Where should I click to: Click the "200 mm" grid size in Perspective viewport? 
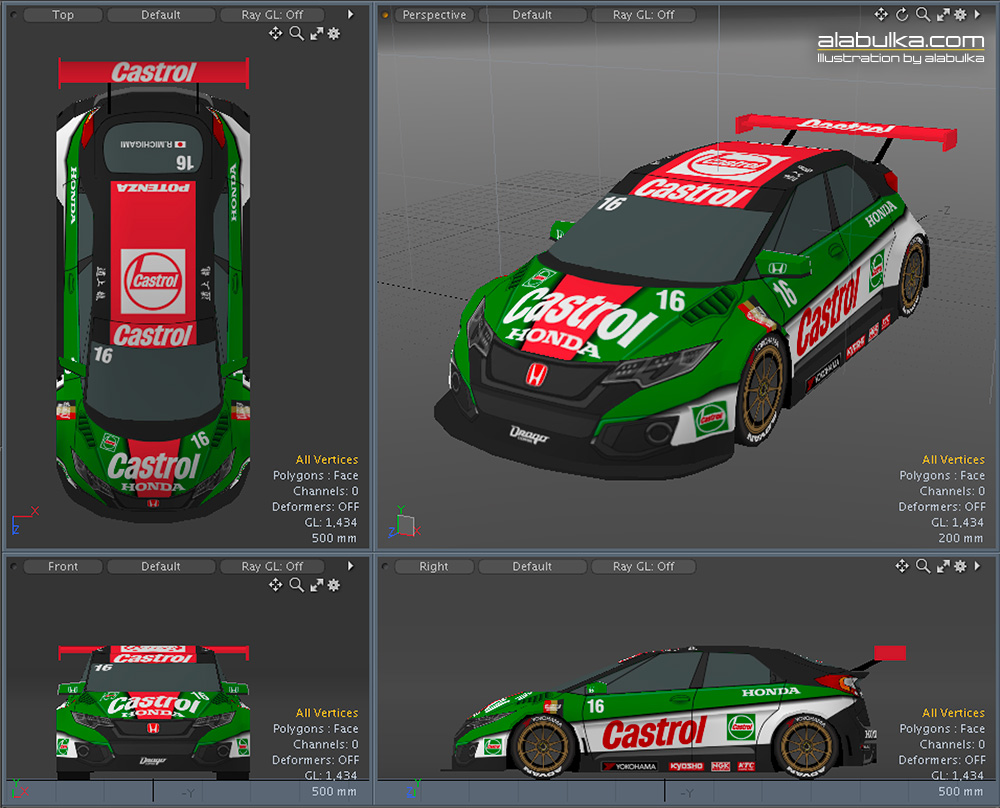pyautogui.click(x=960, y=538)
